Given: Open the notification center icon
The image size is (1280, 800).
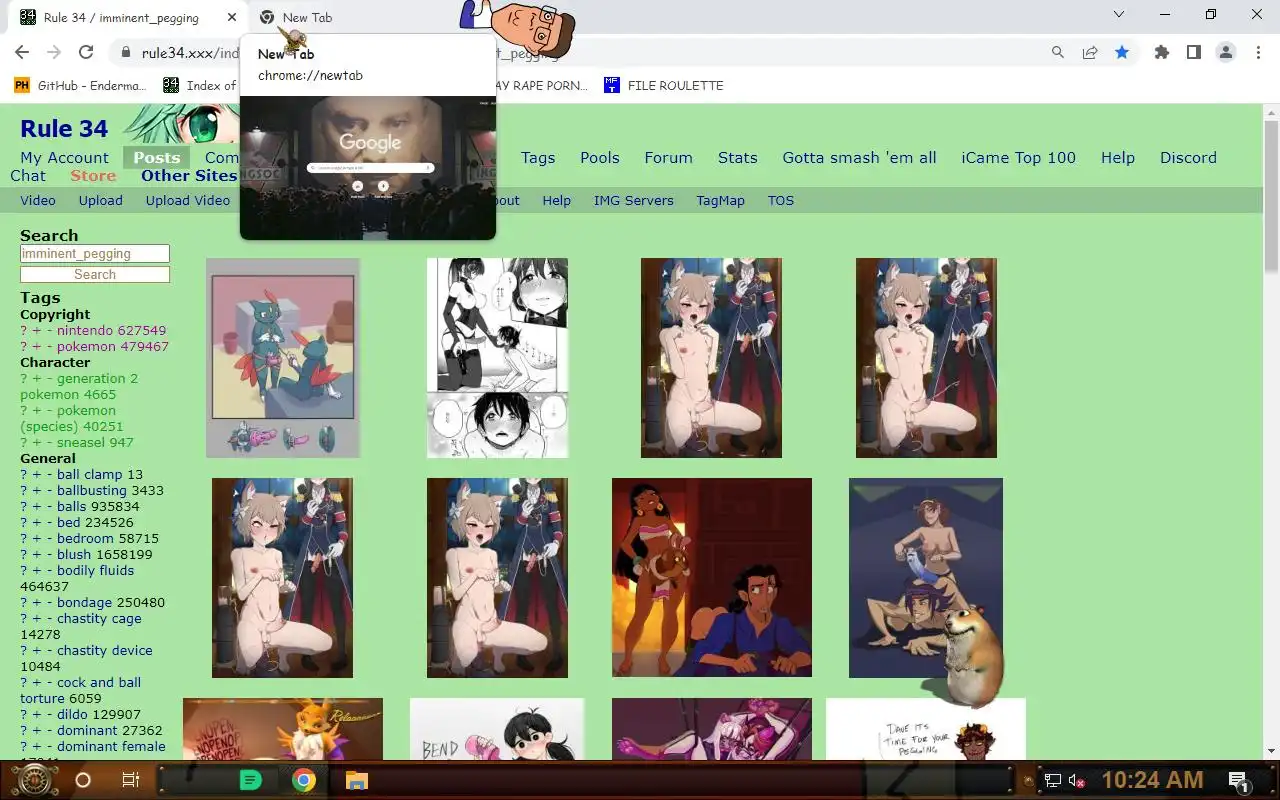Looking at the screenshot, I should 1238,781.
